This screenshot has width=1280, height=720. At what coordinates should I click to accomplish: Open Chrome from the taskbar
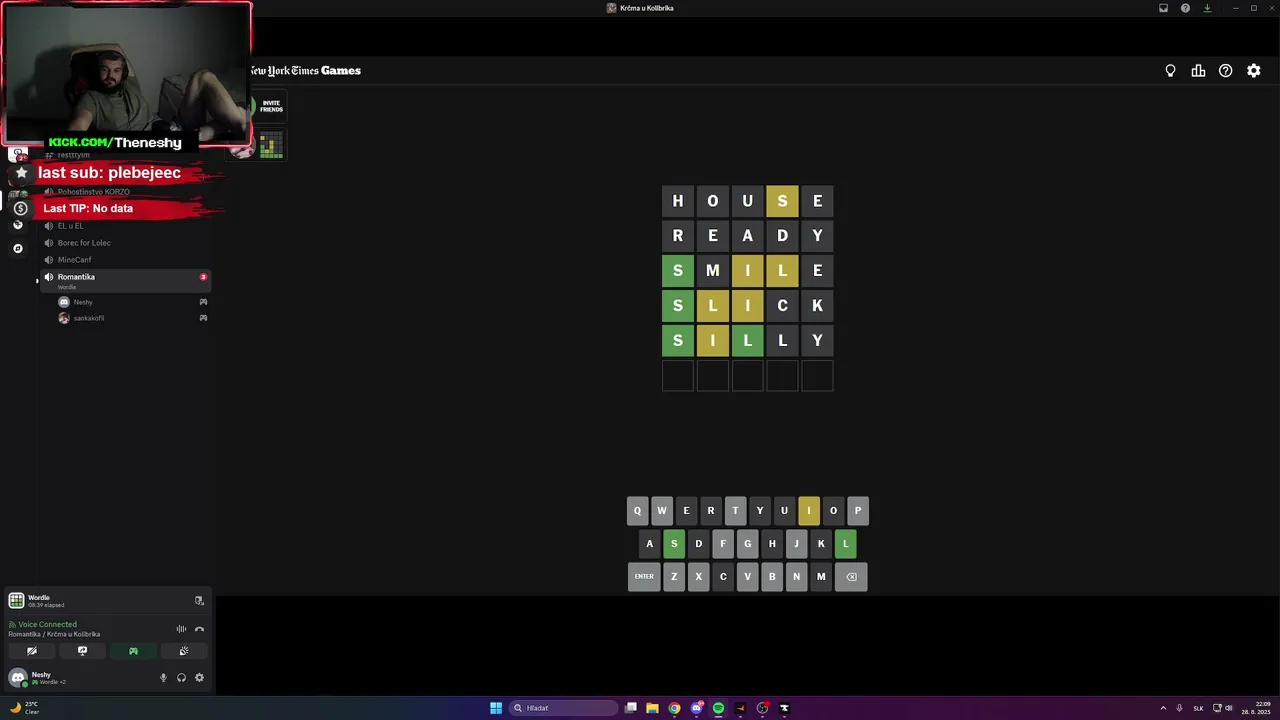674,708
